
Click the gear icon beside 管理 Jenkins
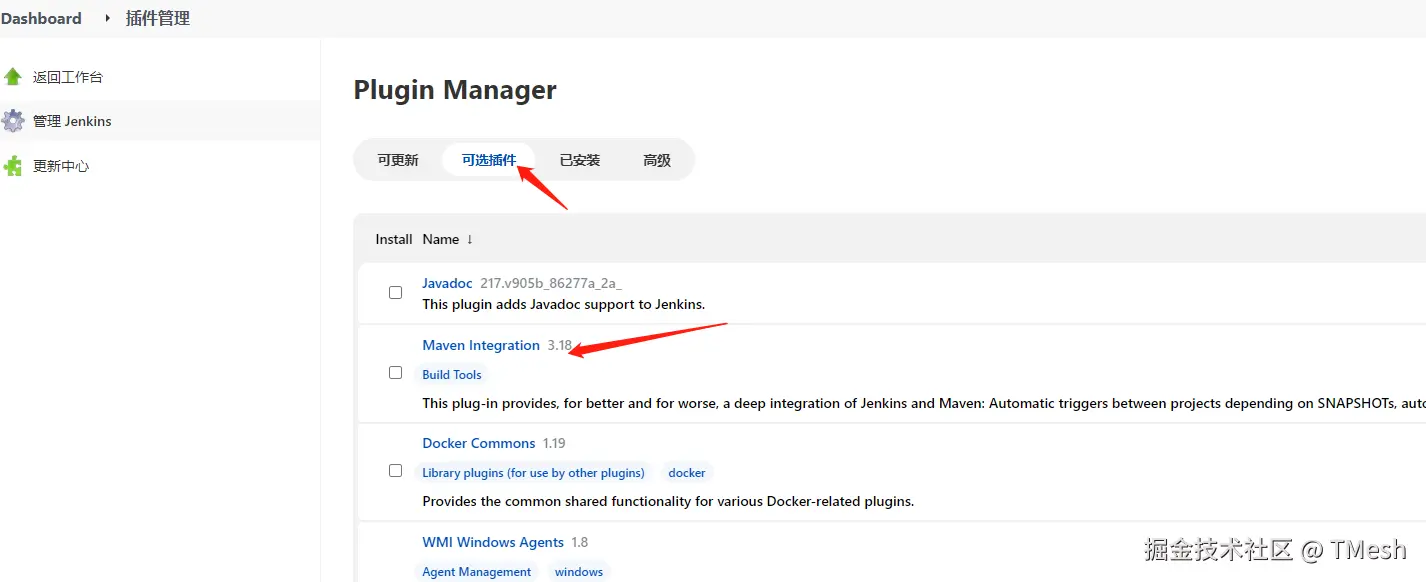(x=13, y=121)
